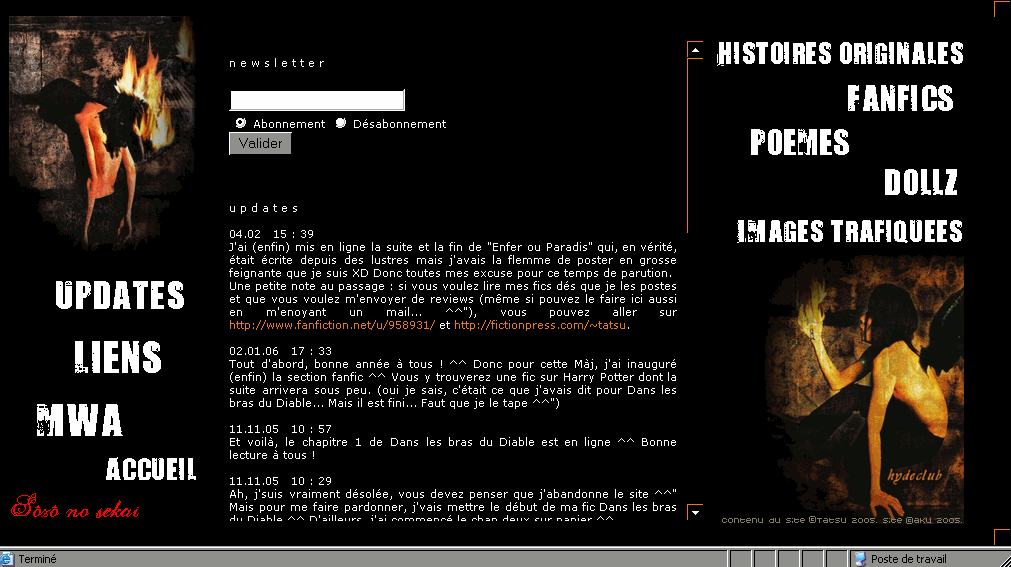Return to ACCUEIL home page

pos(151,469)
